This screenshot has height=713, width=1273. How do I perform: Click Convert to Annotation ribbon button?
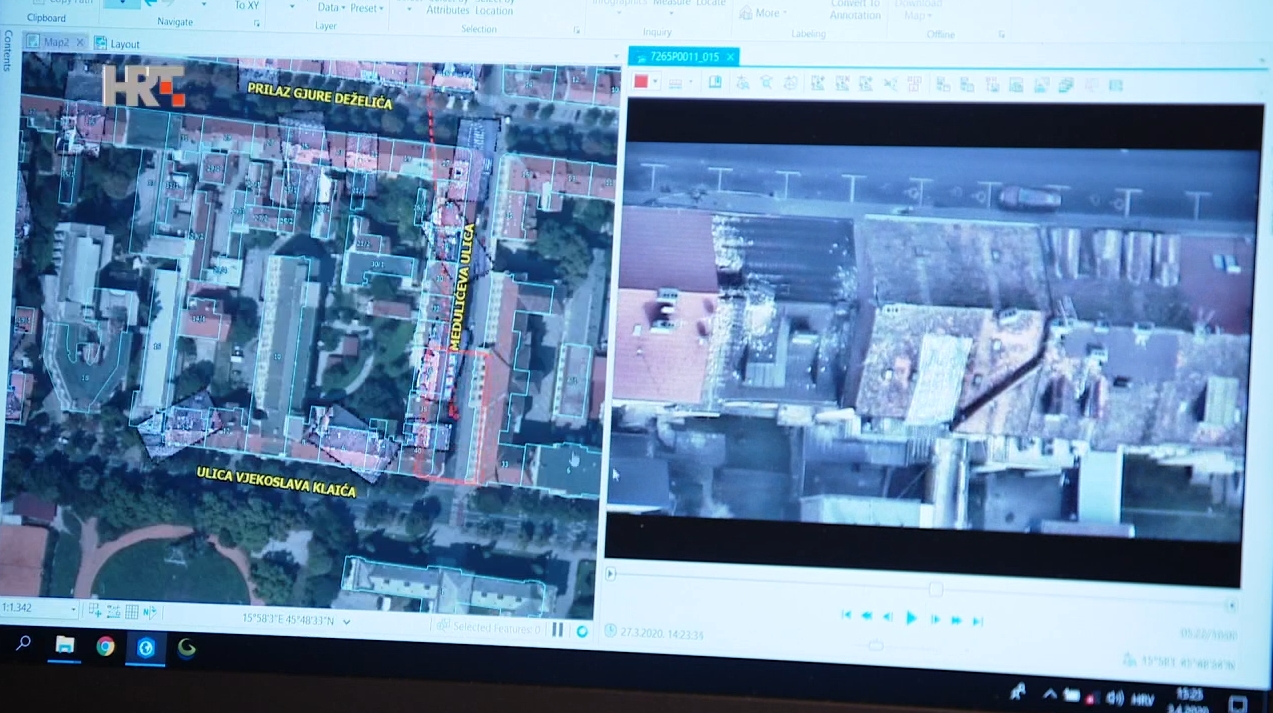855,9
